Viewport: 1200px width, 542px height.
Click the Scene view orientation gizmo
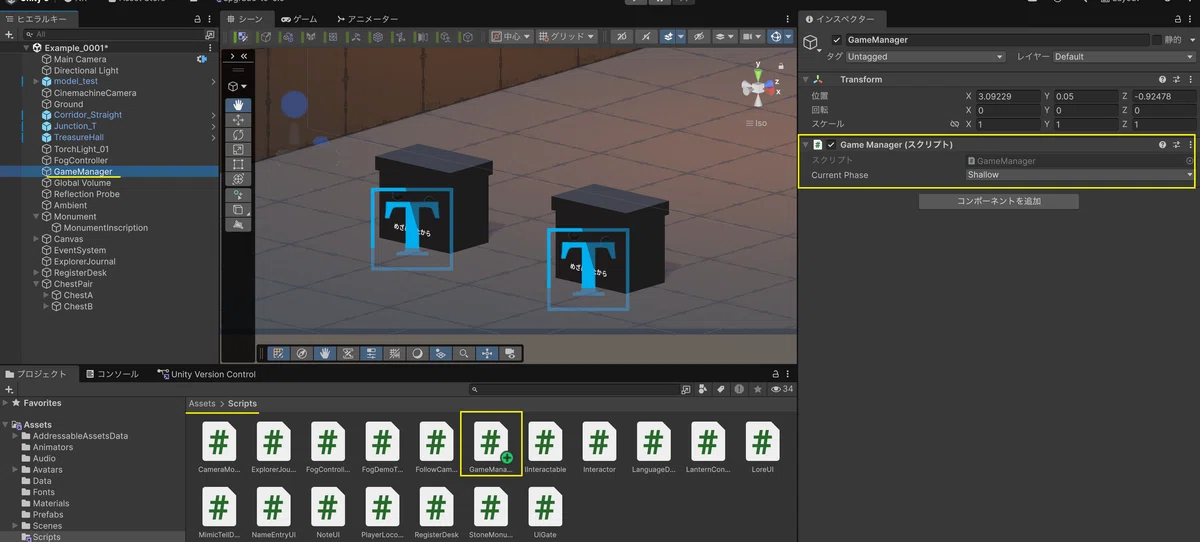click(758, 88)
